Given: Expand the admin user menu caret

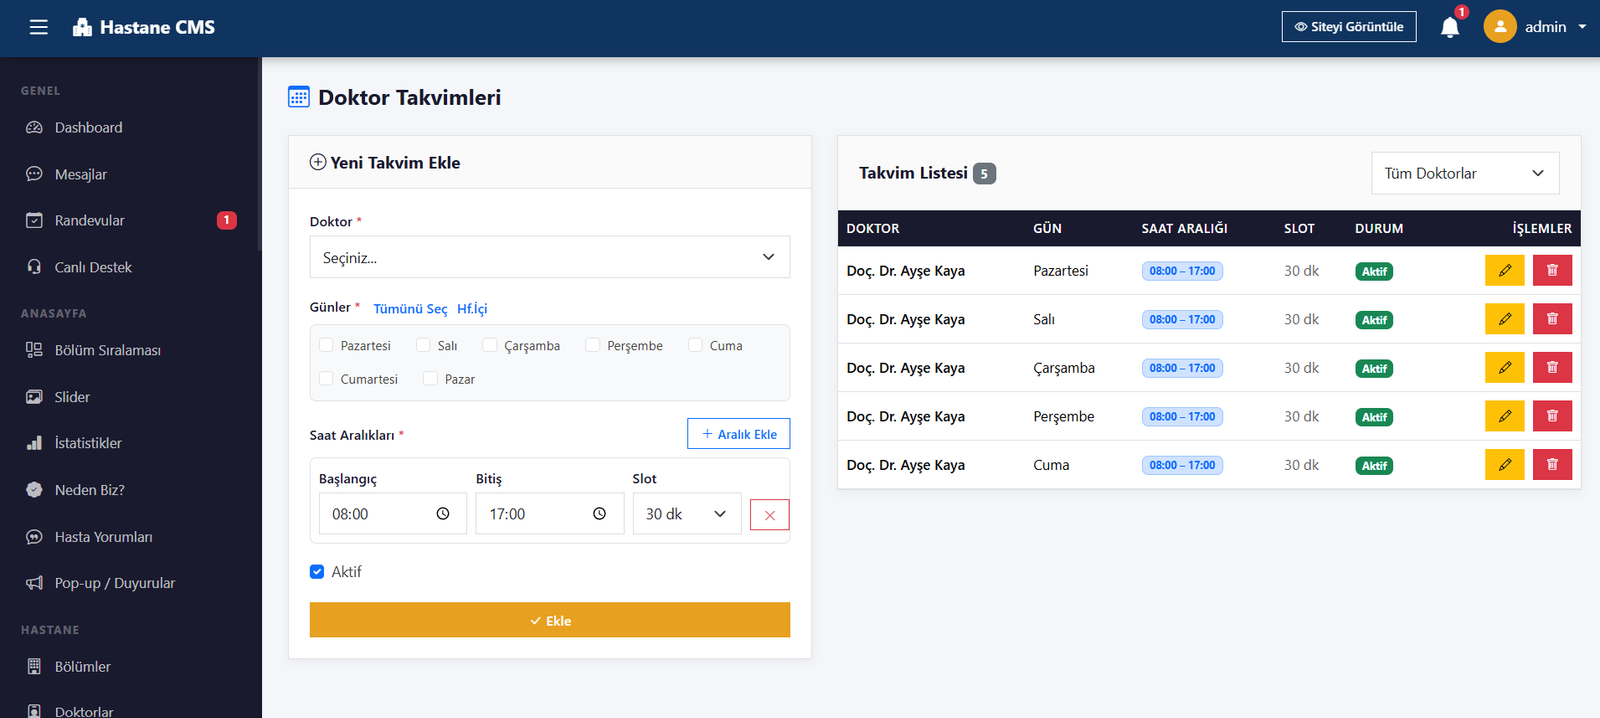Looking at the screenshot, I should (x=1582, y=27).
